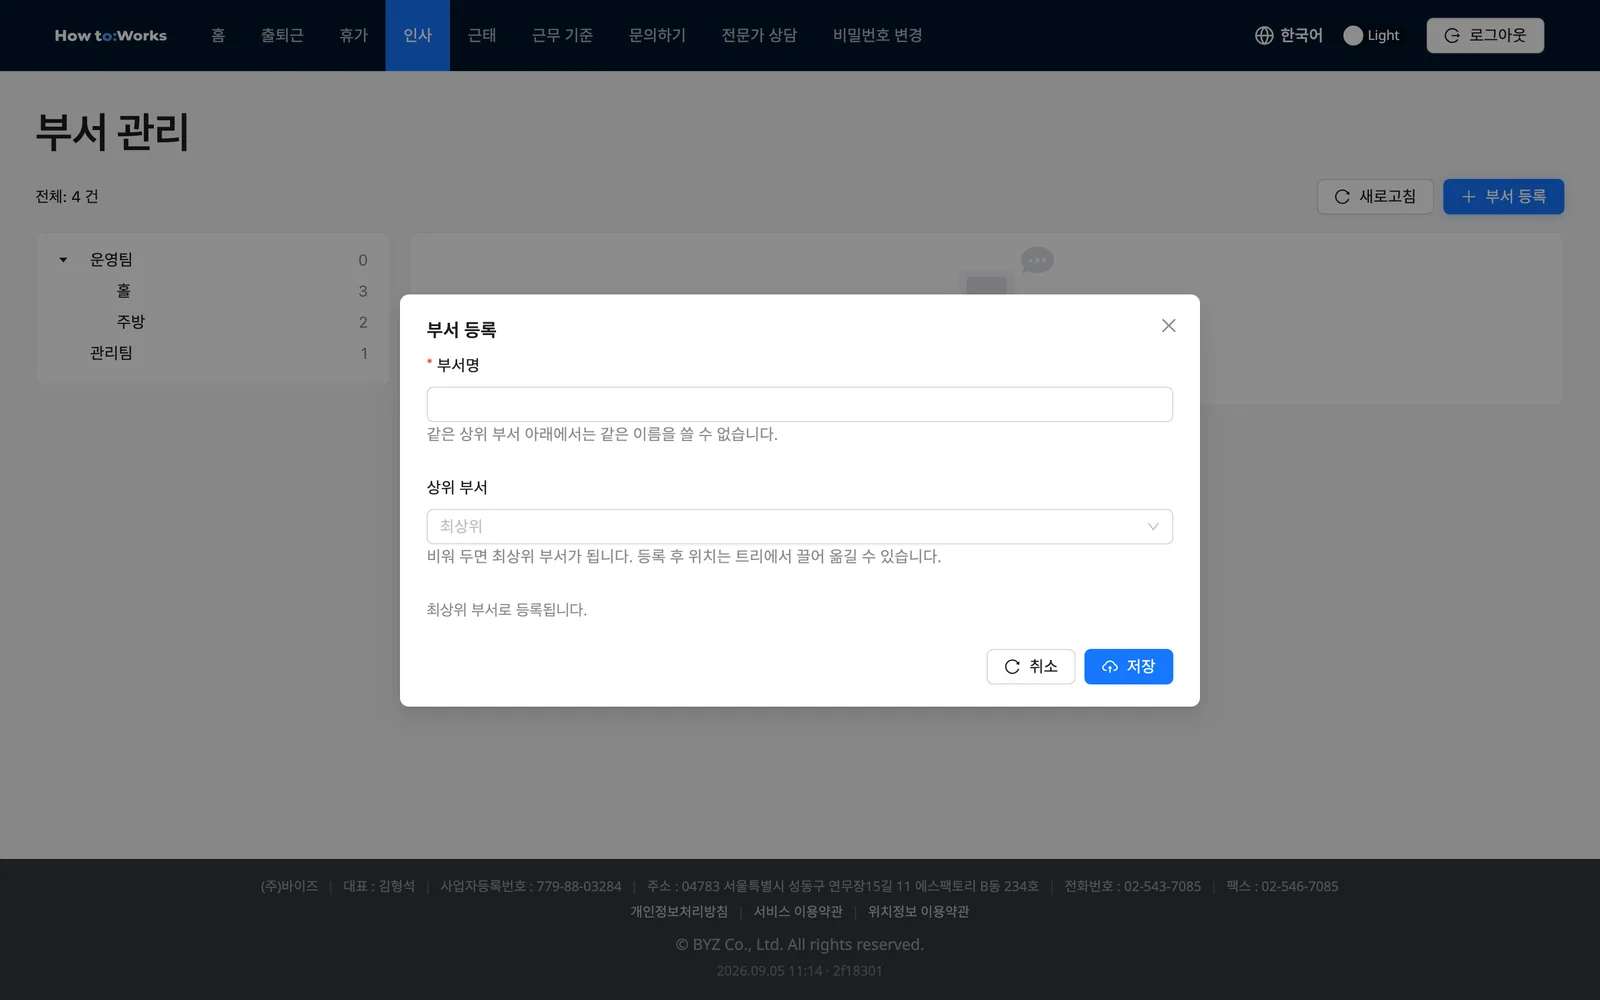Image resolution: width=1600 pixels, height=1000 pixels.
Task: Click the 취소 button
Action: (x=1030, y=666)
